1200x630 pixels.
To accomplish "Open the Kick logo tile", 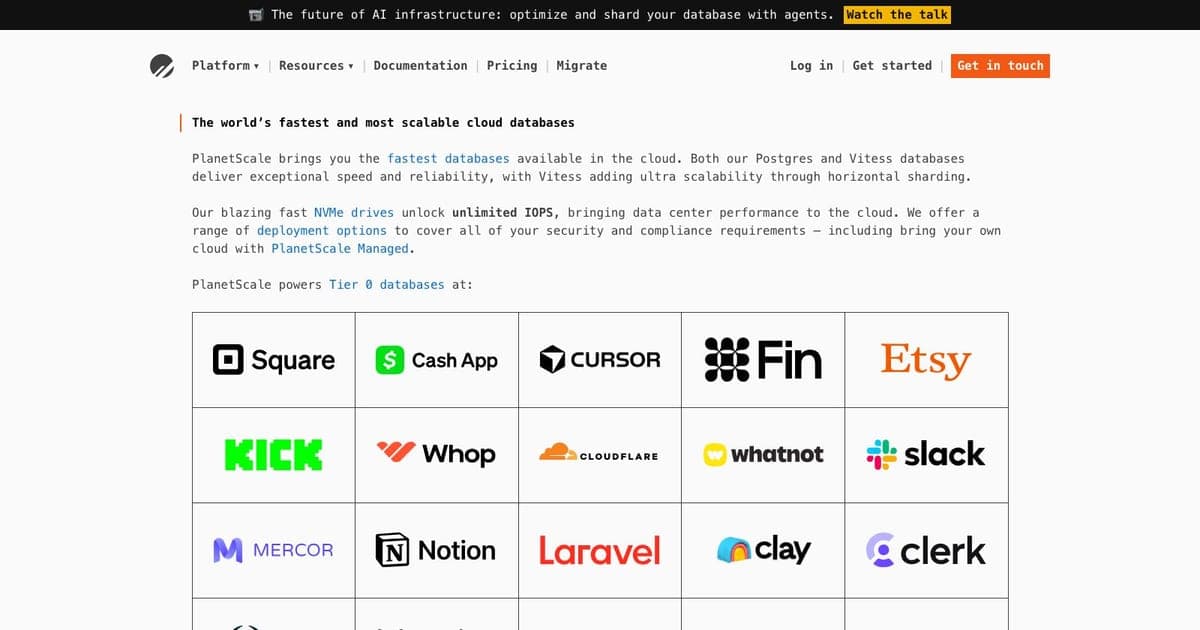I will 274,455.
